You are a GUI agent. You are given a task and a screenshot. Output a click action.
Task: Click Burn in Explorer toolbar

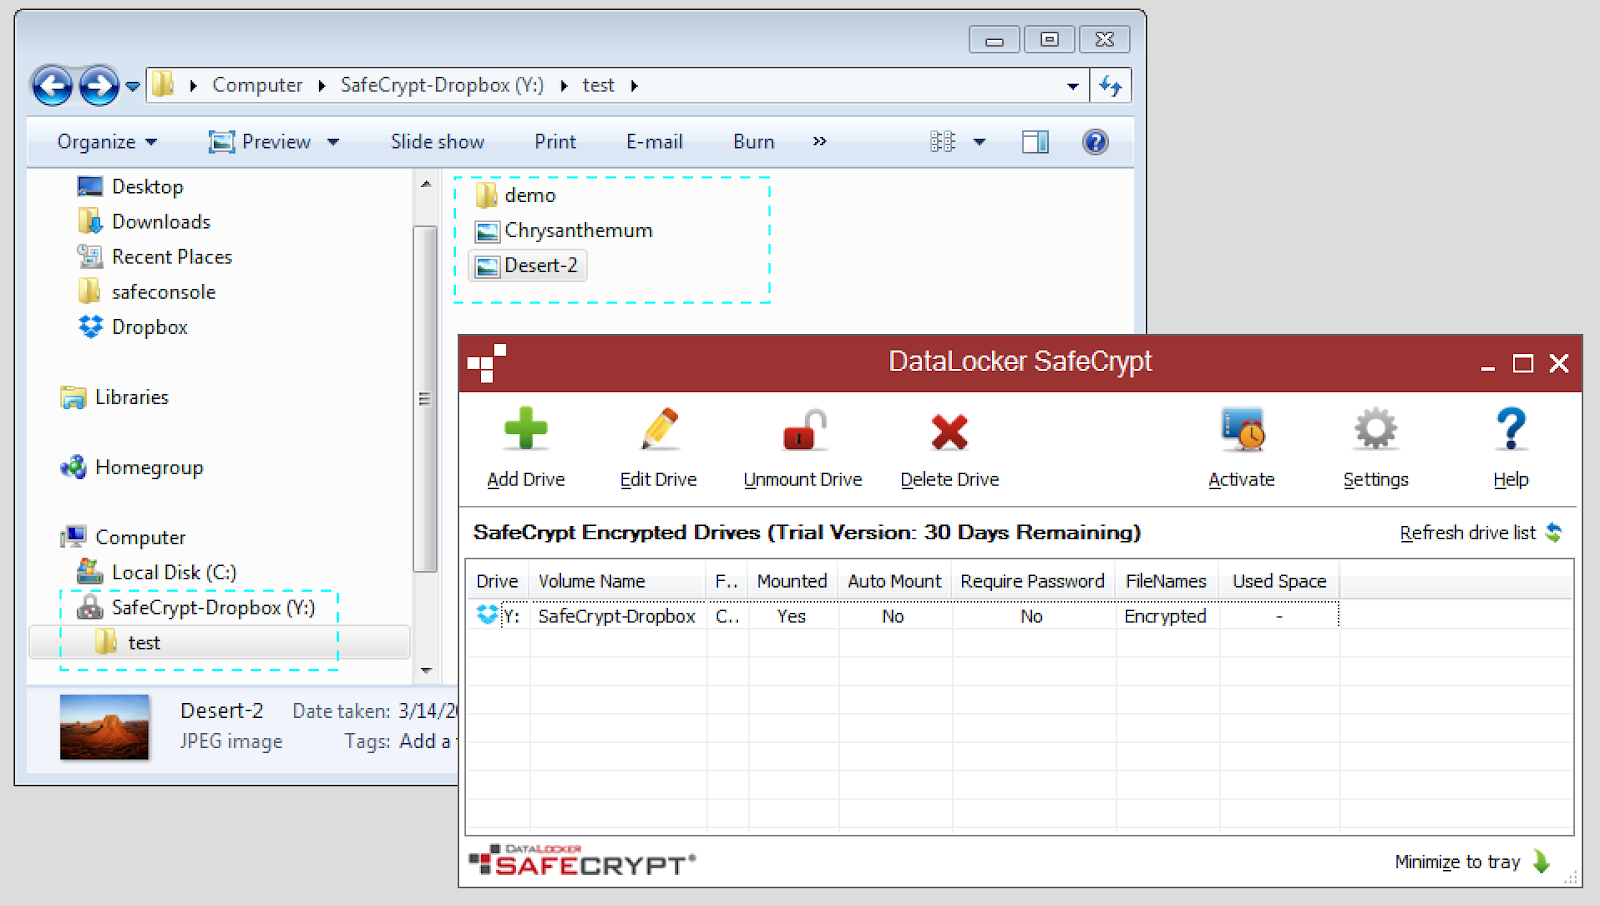(x=754, y=142)
